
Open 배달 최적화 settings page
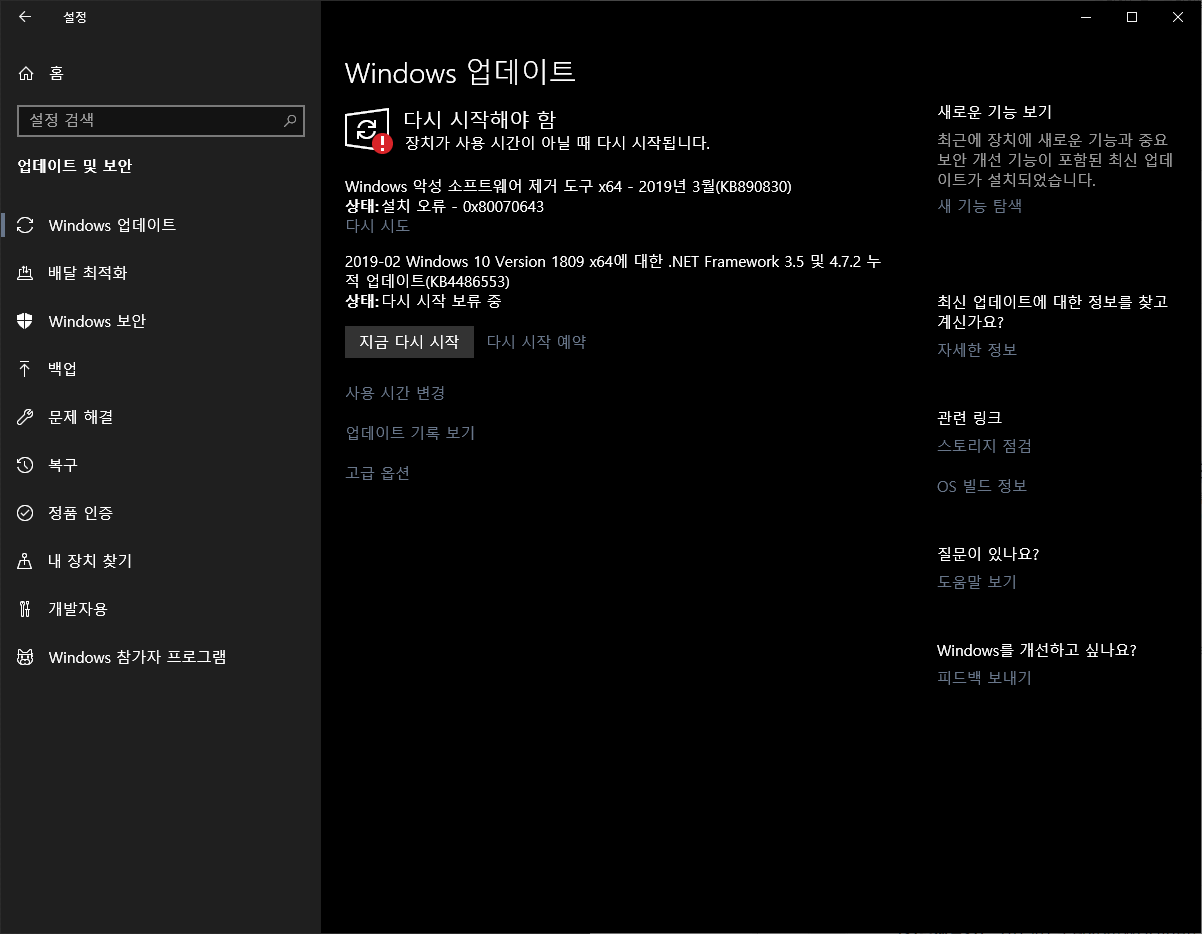[x=160, y=273]
